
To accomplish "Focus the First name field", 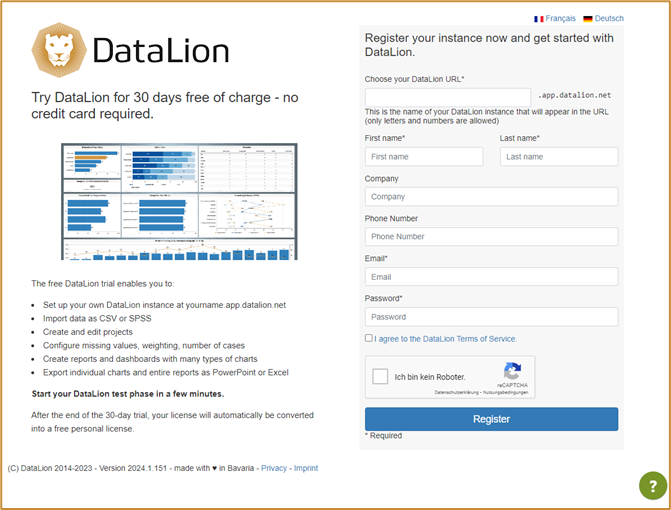I will (x=424, y=157).
